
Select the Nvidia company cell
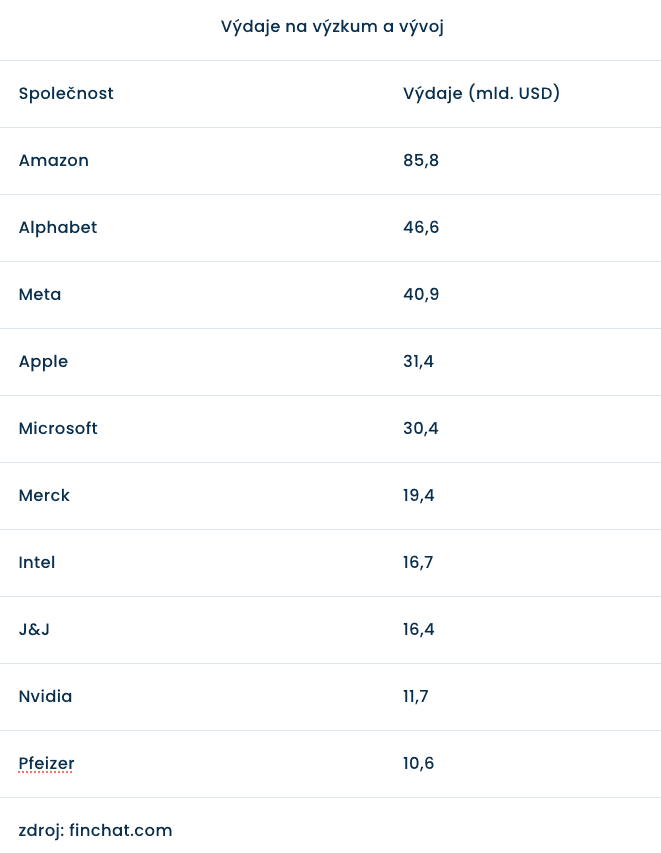[x=45, y=697]
